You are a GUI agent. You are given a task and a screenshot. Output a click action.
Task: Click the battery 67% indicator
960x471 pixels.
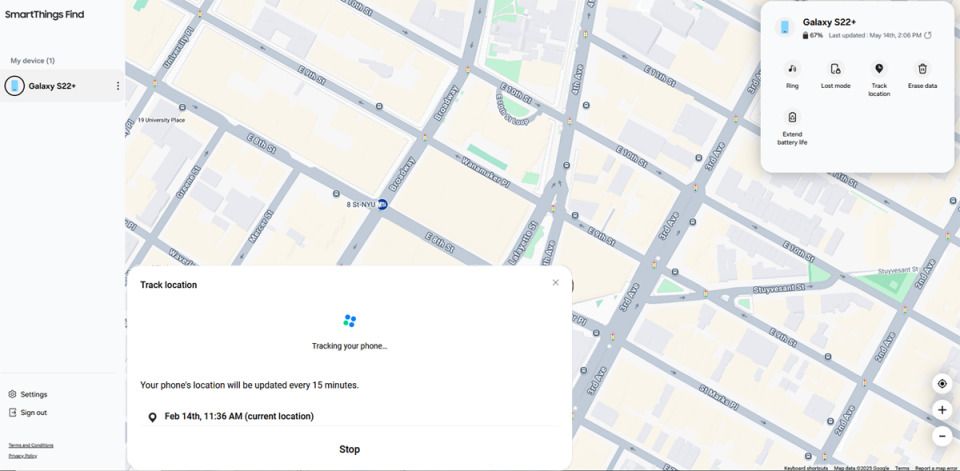pos(813,36)
